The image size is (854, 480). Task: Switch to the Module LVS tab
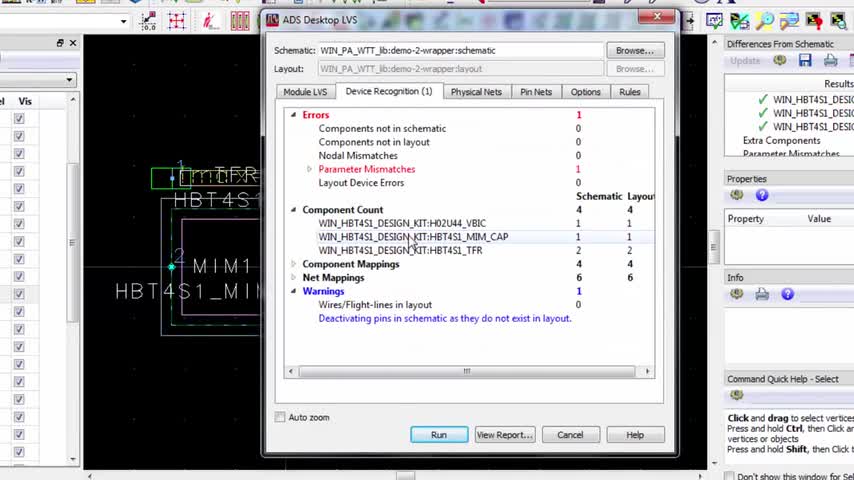[305, 92]
